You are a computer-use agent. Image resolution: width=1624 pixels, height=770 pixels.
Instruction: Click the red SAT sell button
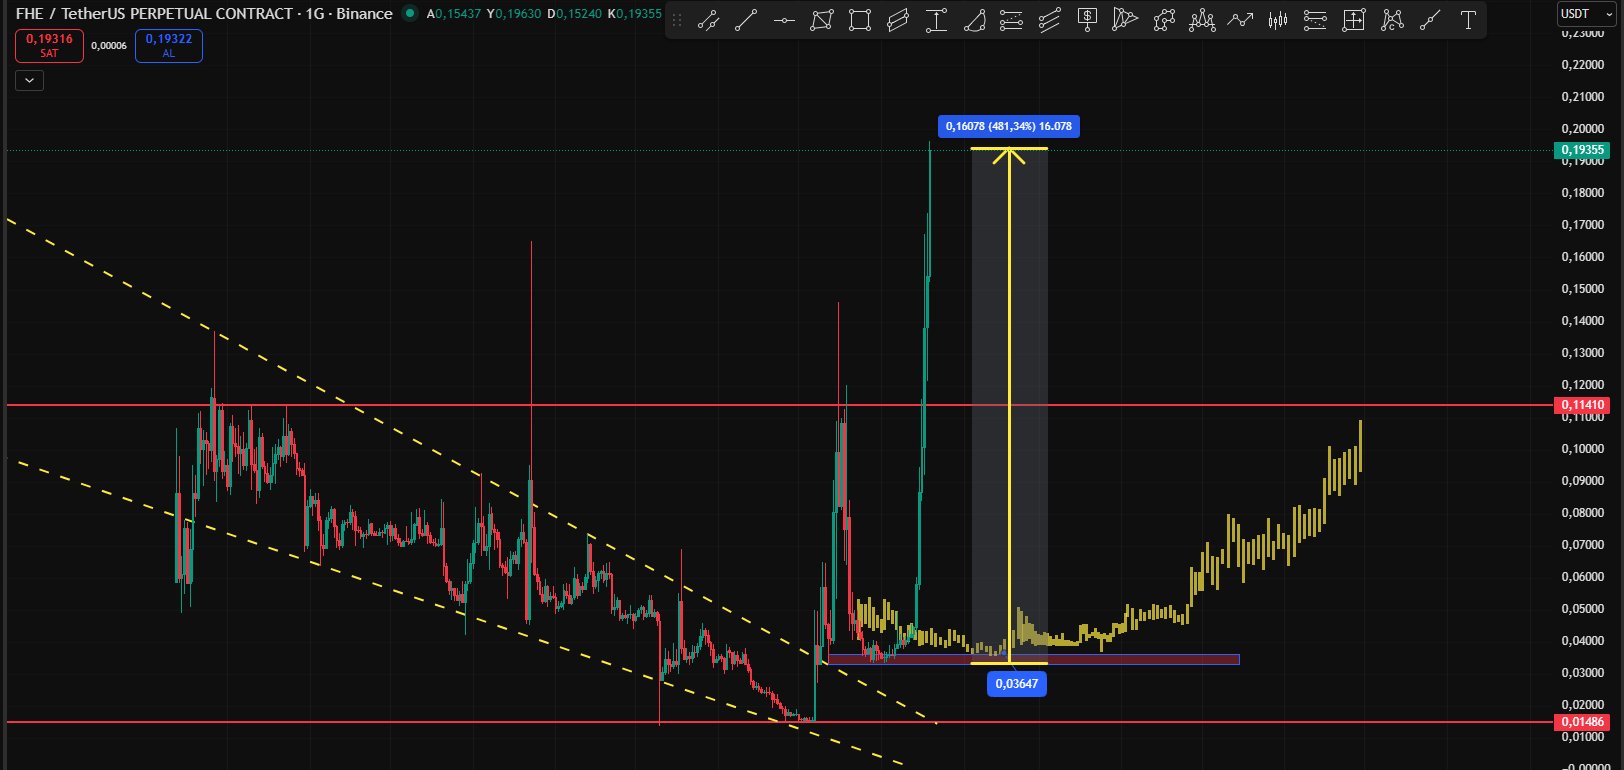tap(49, 46)
